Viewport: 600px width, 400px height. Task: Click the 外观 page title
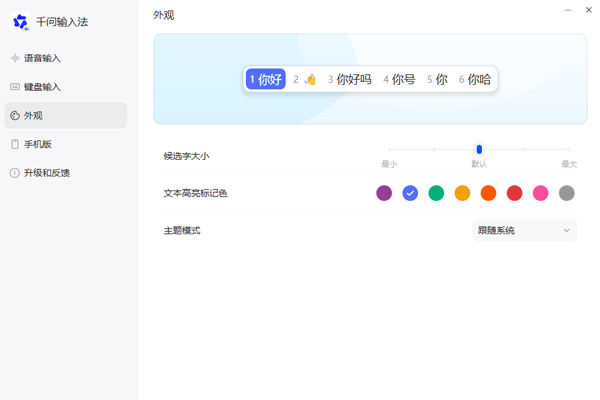point(164,15)
